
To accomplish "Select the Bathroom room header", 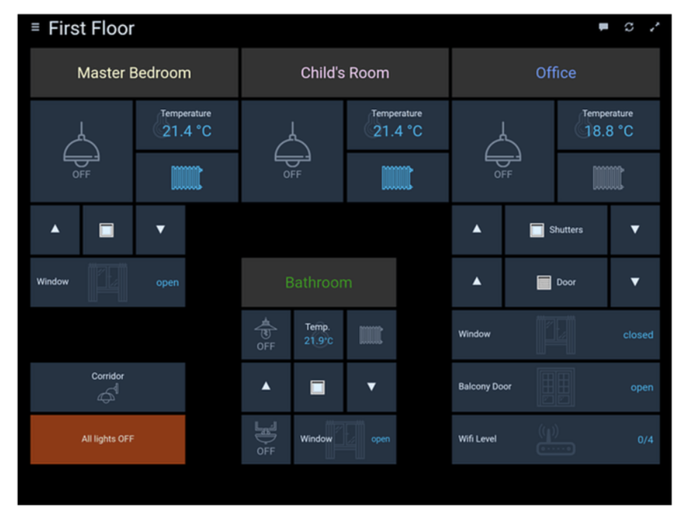I will click(x=318, y=282).
